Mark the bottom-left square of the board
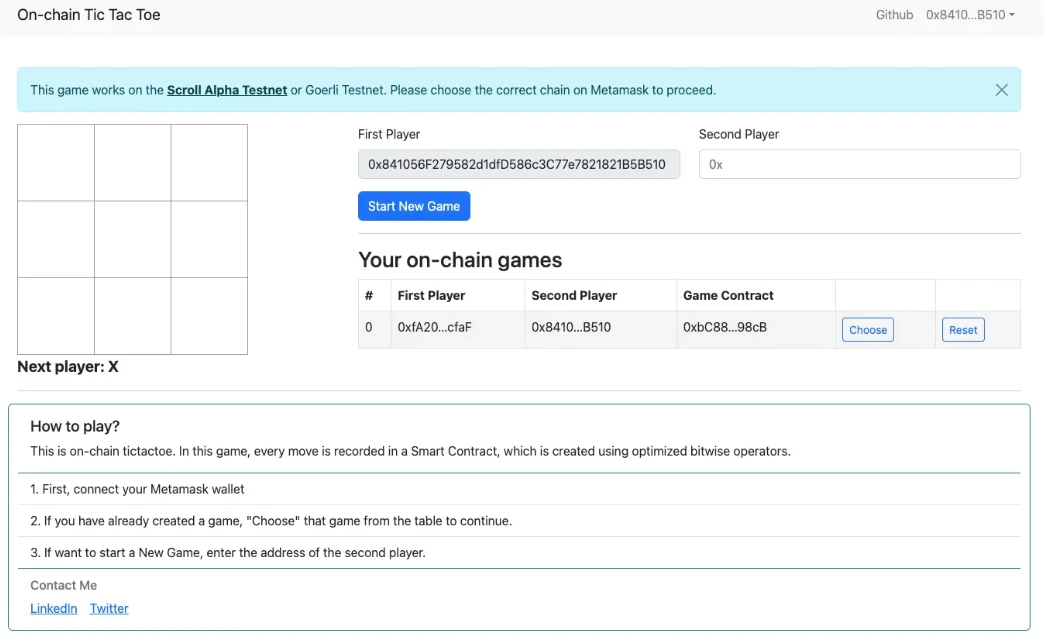The height and width of the screenshot is (640, 1044). [x=56, y=315]
